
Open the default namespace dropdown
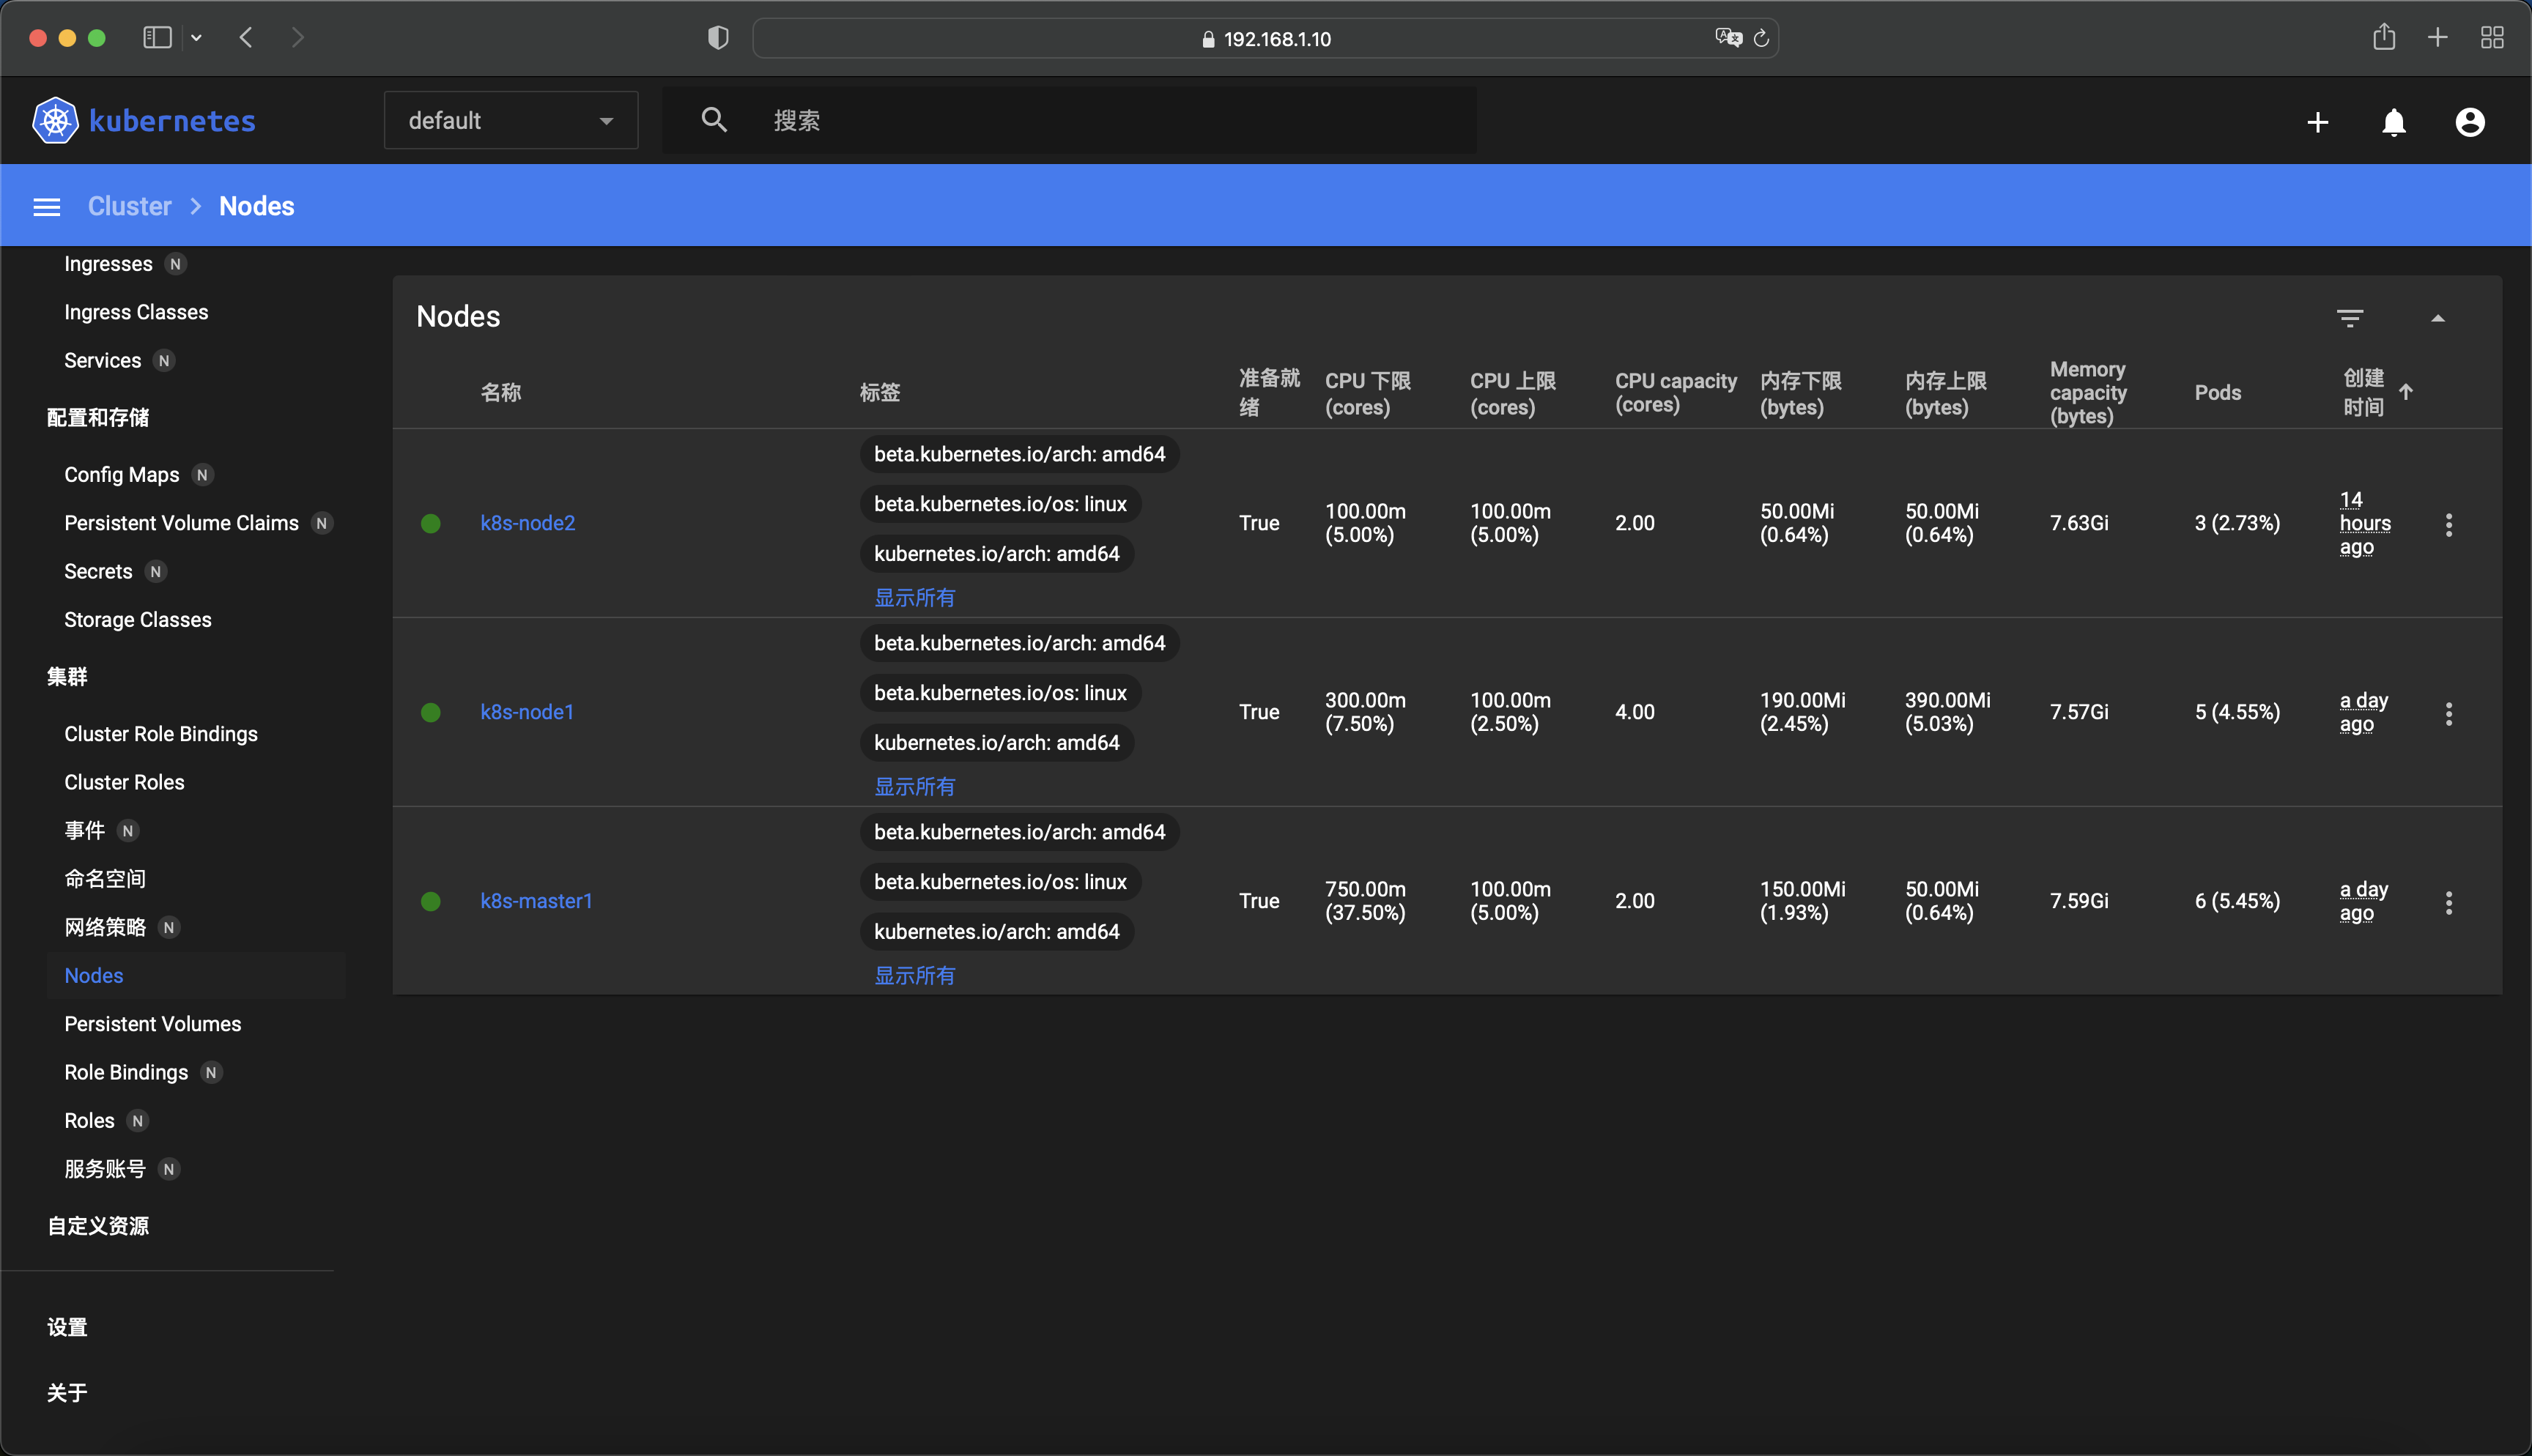coord(511,120)
